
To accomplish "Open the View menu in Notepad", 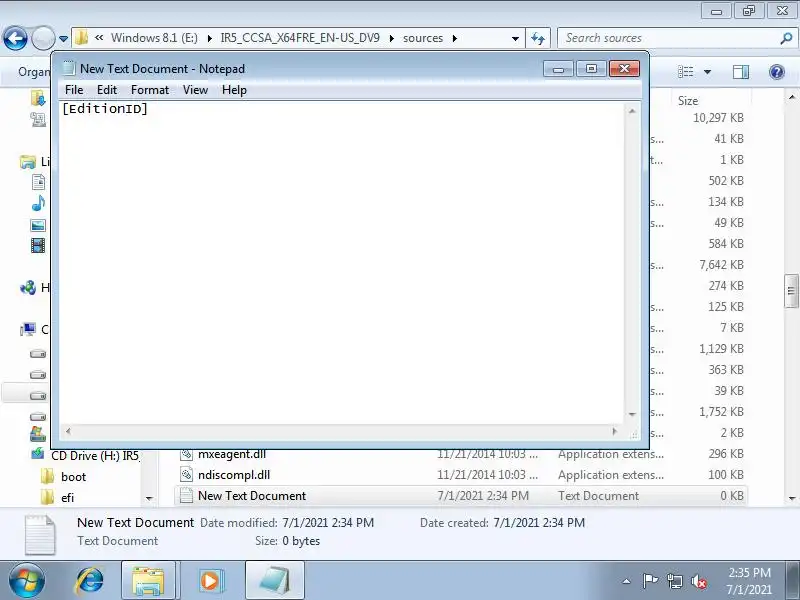I will (195, 90).
